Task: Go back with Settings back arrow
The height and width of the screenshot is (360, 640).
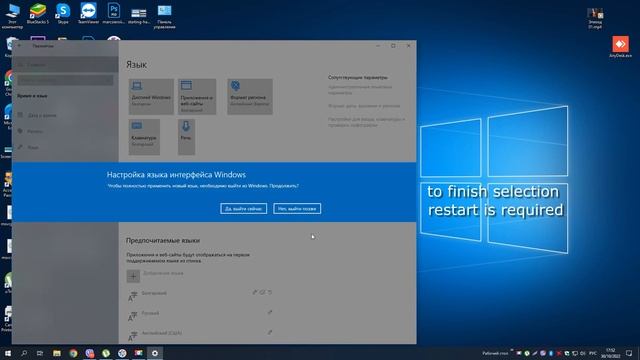Action: pyautogui.click(x=19, y=46)
